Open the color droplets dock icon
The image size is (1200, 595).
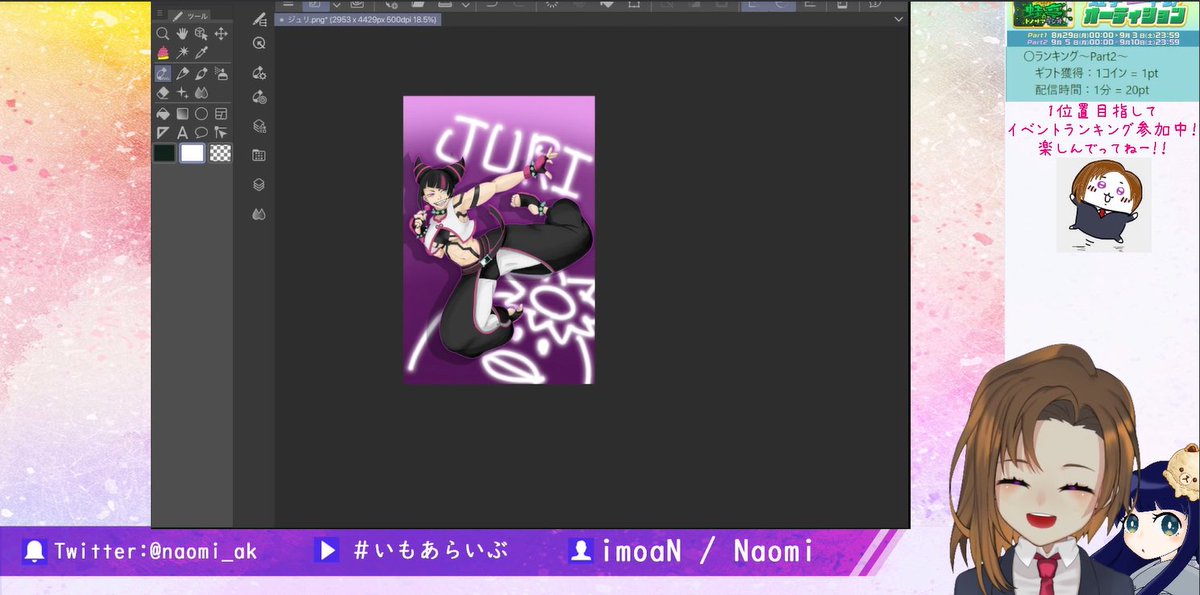pos(259,213)
